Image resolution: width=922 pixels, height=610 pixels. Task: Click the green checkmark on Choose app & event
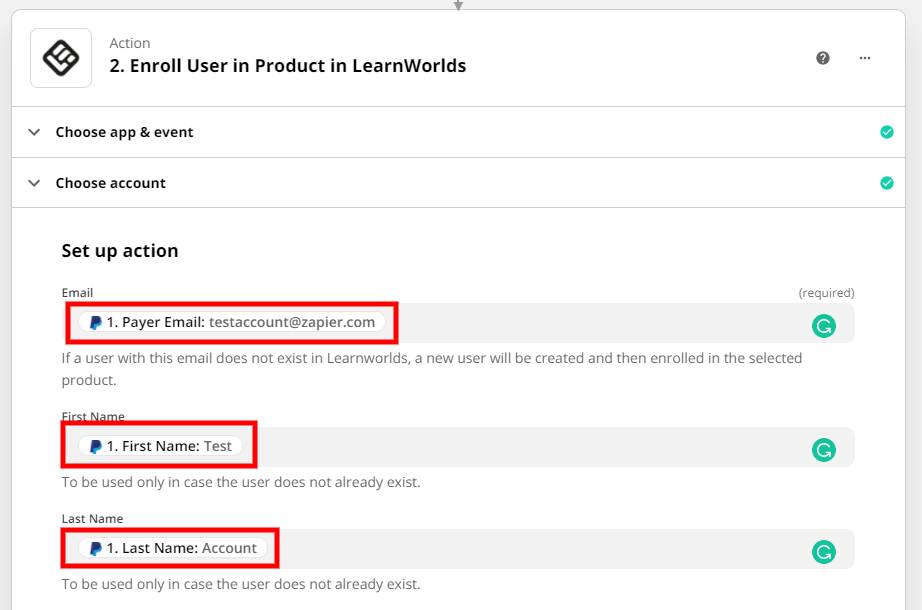tap(886, 131)
